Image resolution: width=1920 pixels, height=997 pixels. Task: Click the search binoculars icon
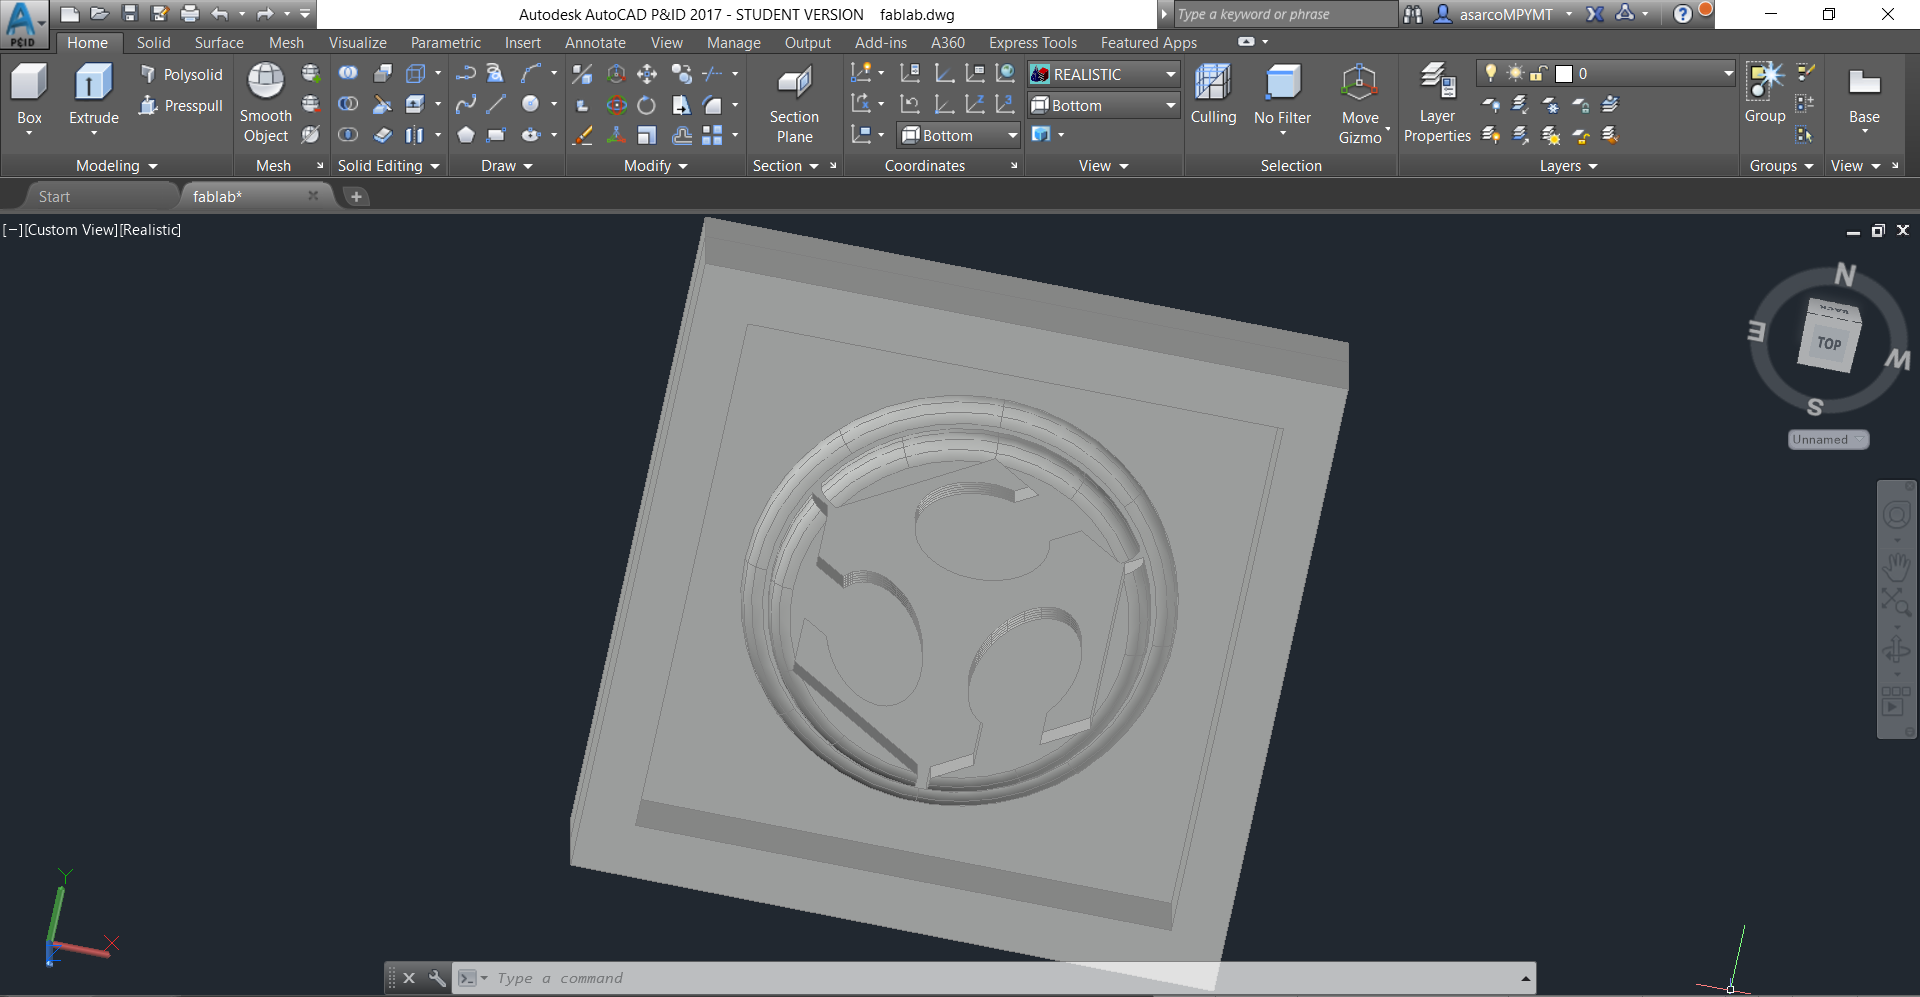point(1412,14)
